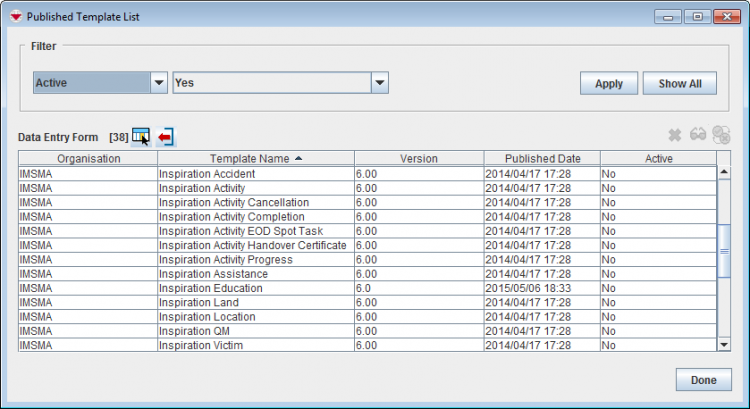
Task: Click the binoculars view icon
Action: (x=697, y=135)
